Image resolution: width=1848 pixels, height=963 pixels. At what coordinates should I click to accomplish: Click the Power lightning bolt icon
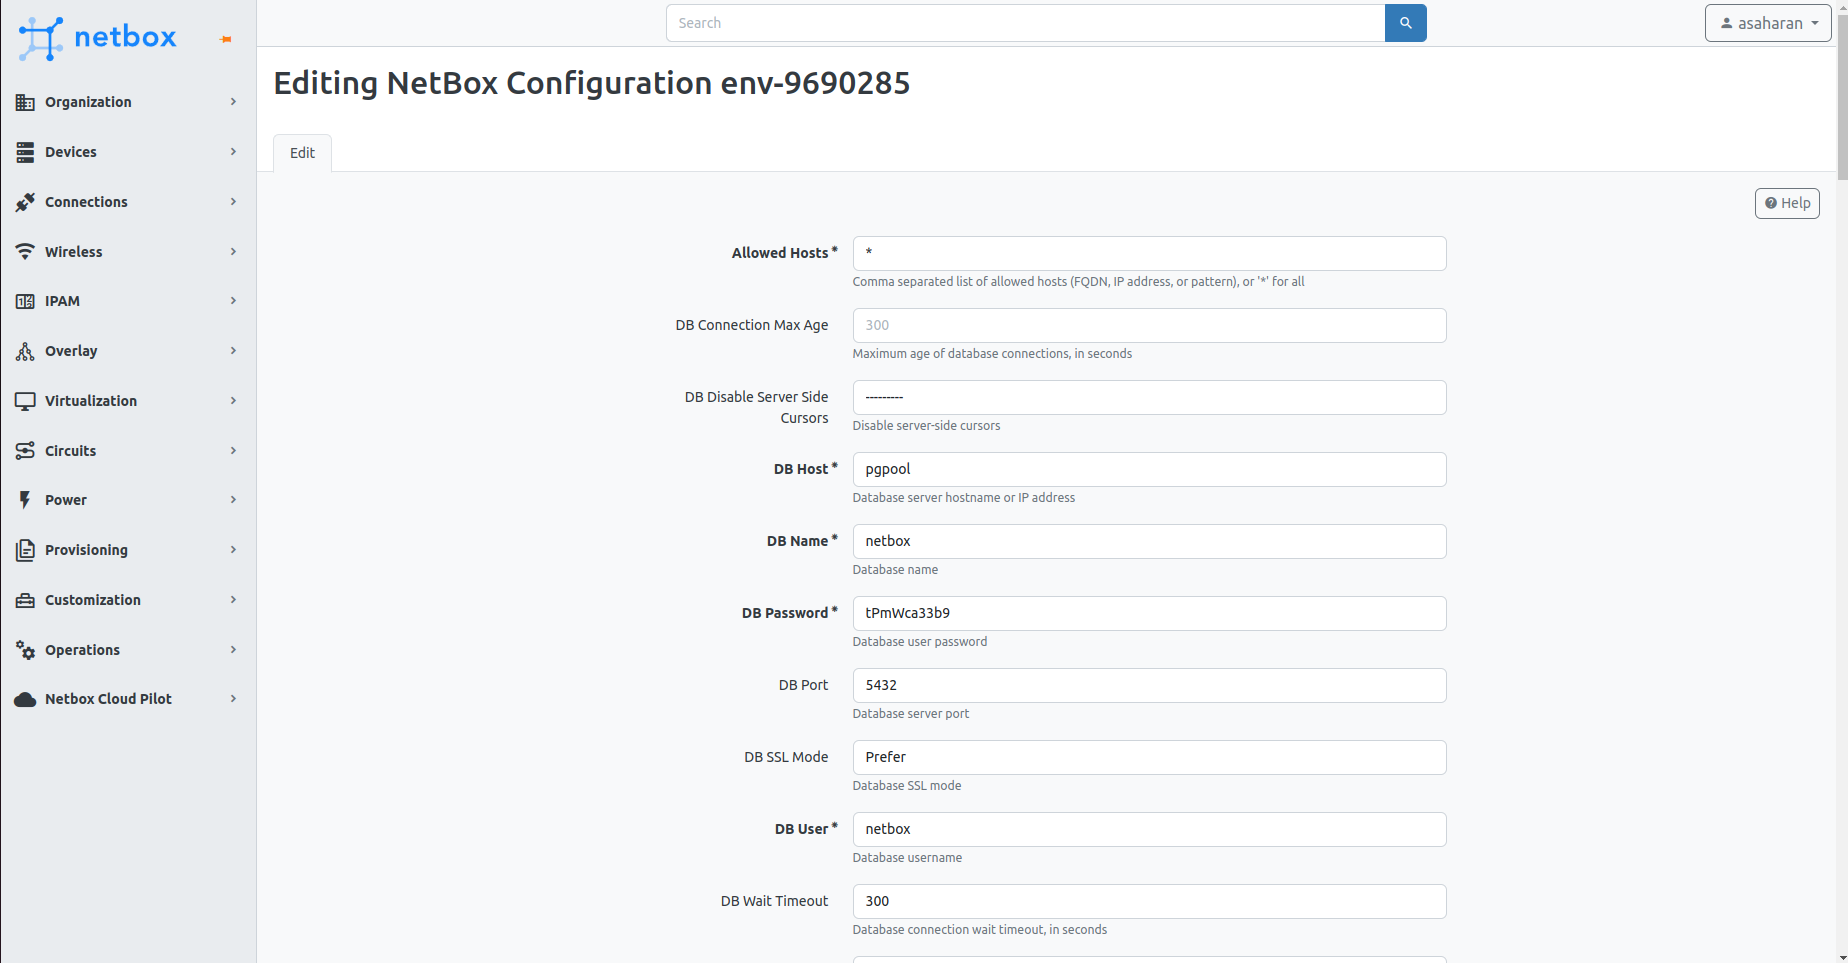point(25,500)
